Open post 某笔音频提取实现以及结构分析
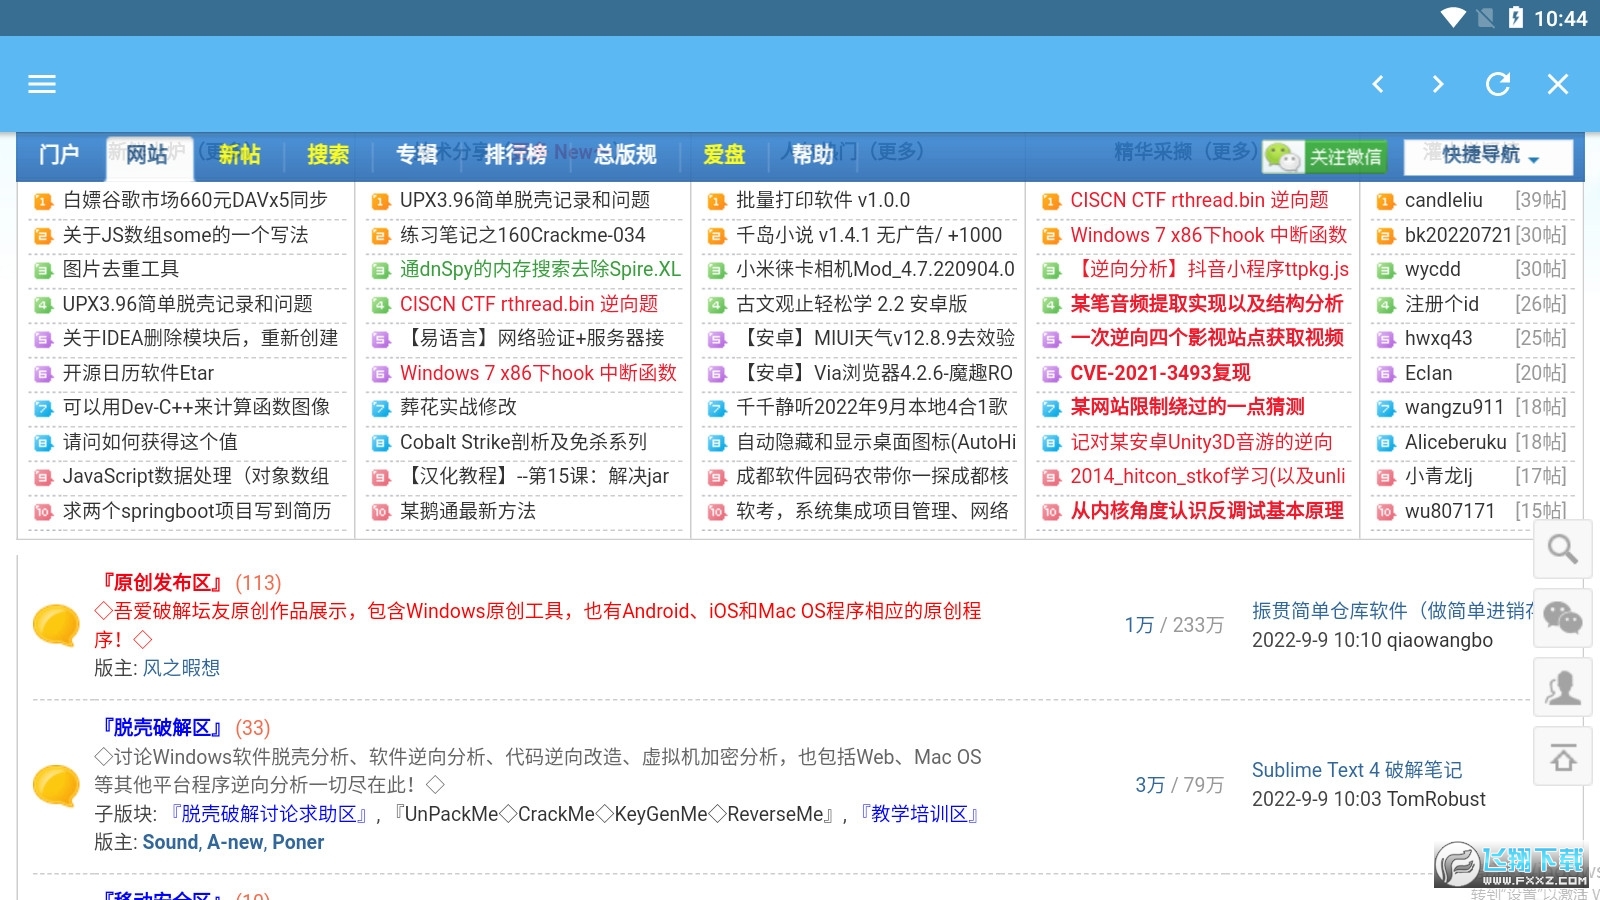This screenshot has height=900, width=1600. coord(1207,304)
